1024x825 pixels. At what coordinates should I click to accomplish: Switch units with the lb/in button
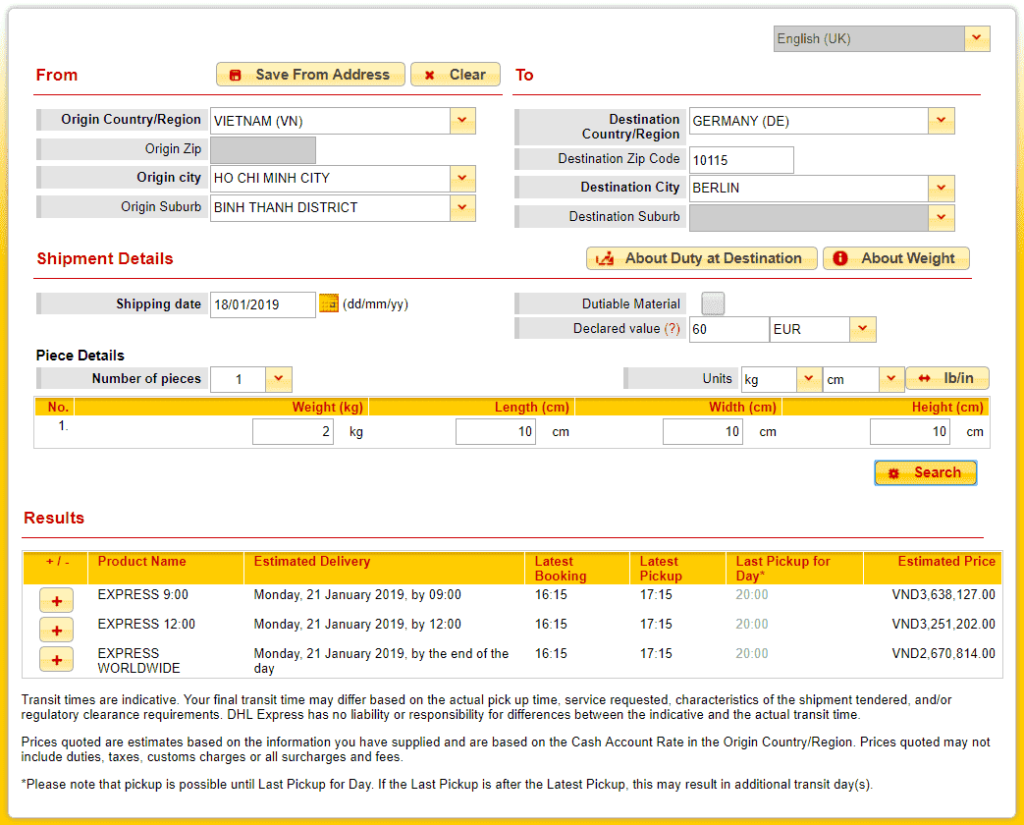tap(948, 378)
